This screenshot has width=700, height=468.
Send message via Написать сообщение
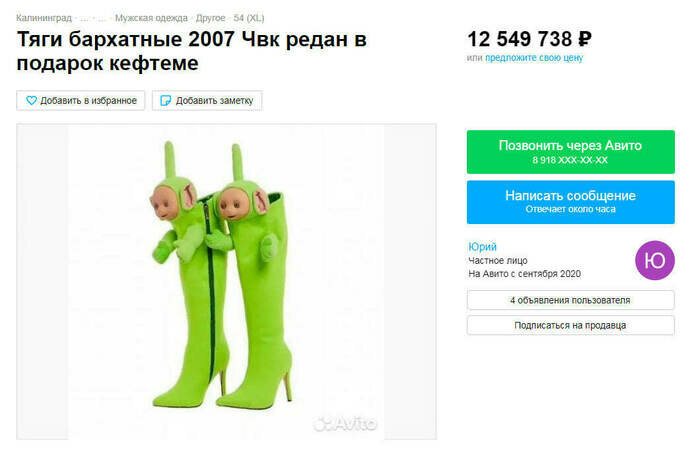point(571,202)
